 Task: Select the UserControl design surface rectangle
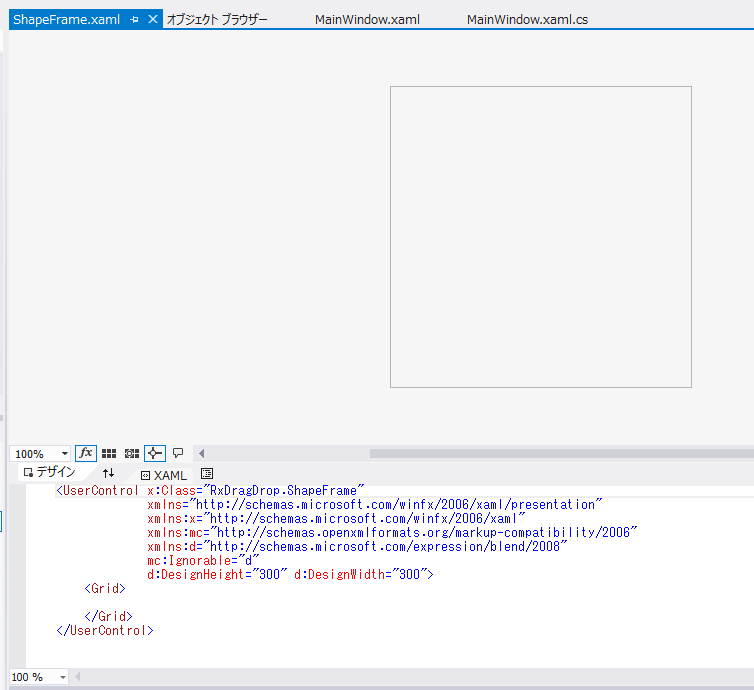coord(541,237)
